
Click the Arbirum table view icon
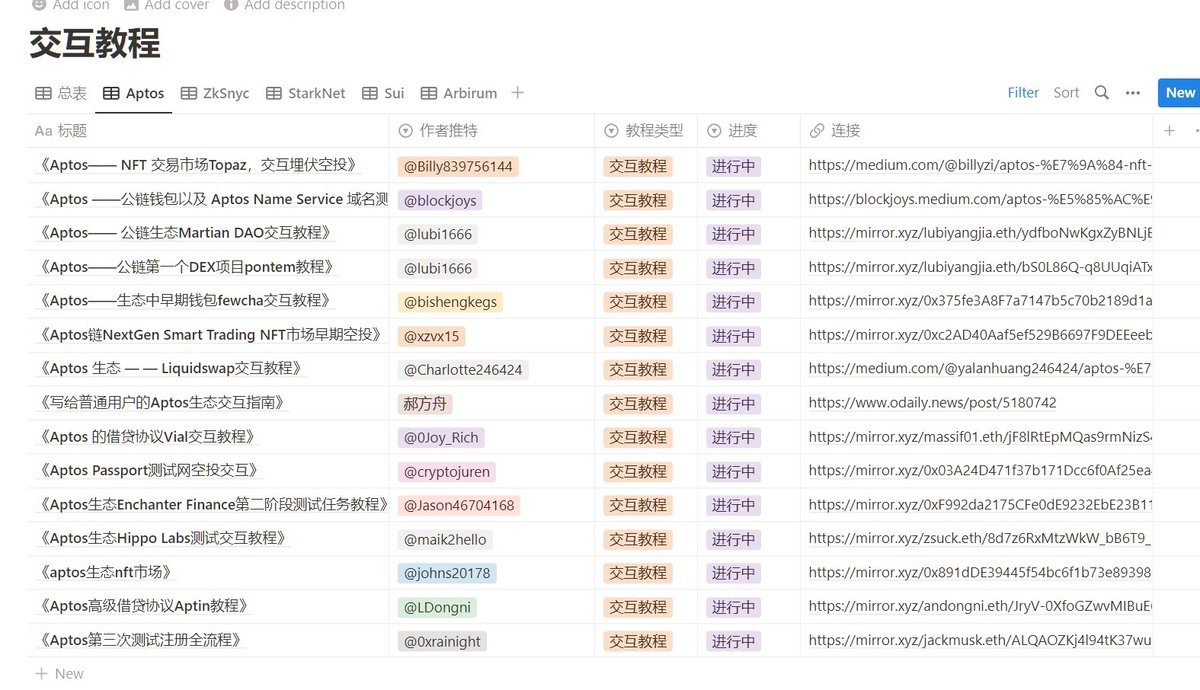pos(429,93)
